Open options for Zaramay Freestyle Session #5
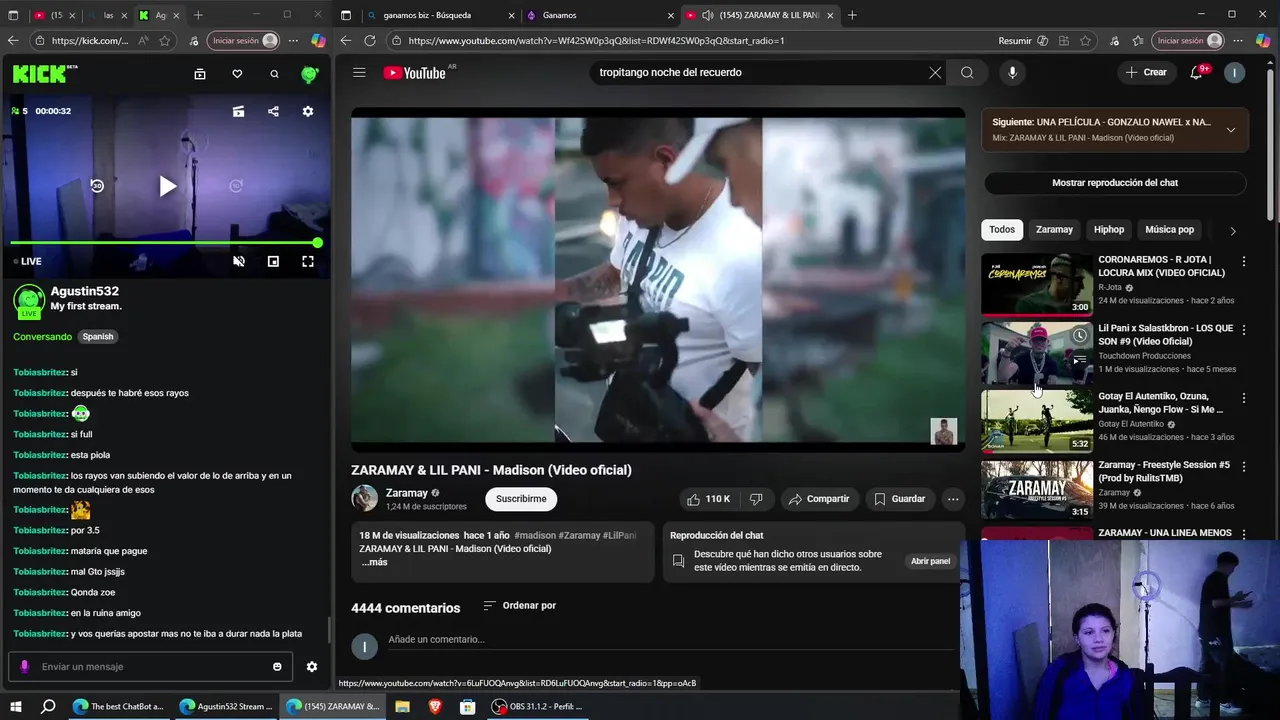This screenshot has height=720, width=1280. pyautogui.click(x=1244, y=467)
